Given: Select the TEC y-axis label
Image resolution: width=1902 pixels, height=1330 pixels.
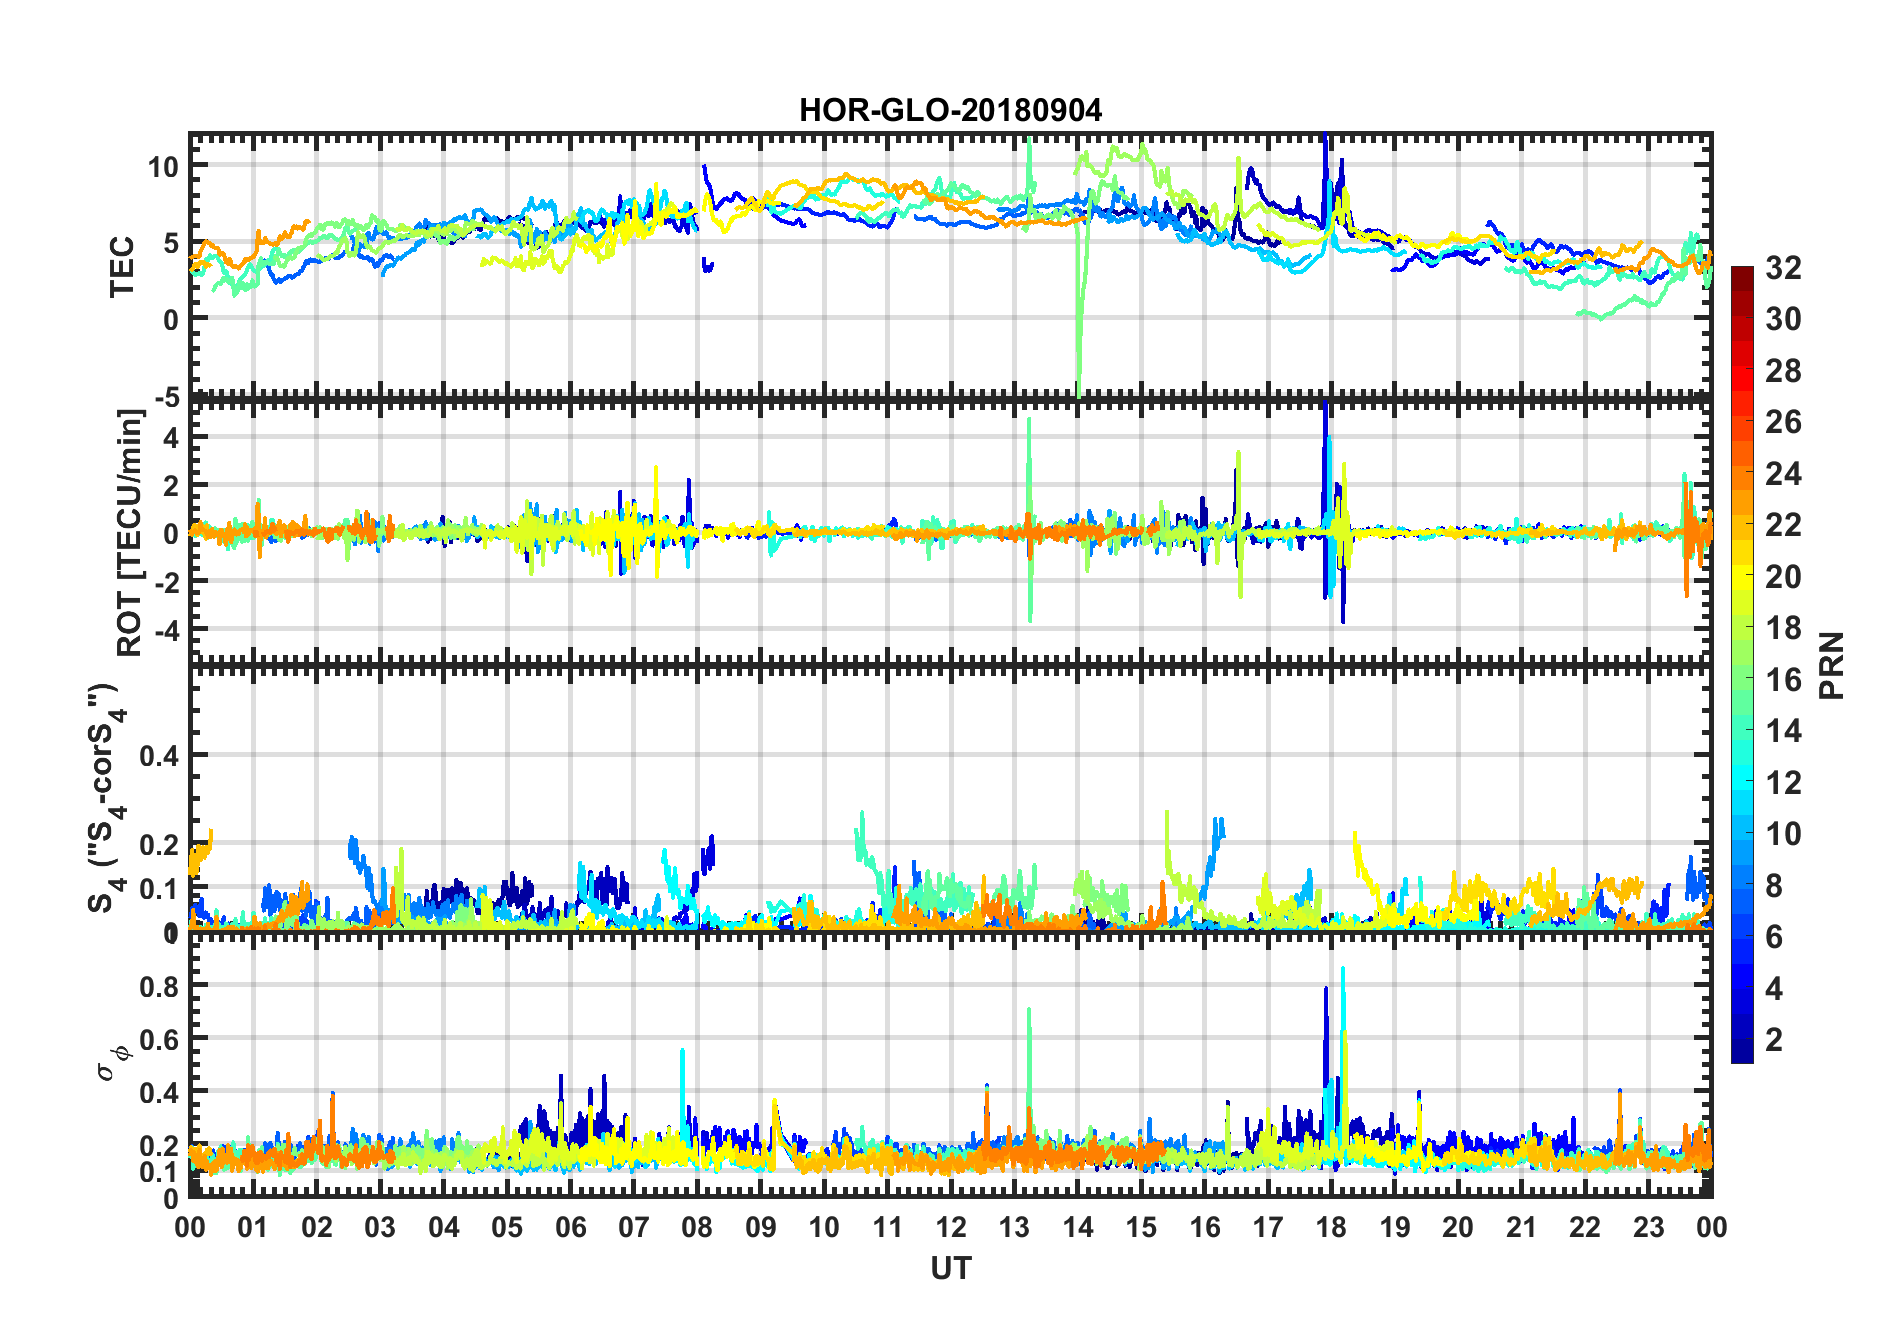Looking at the screenshot, I should (x=122, y=267).
